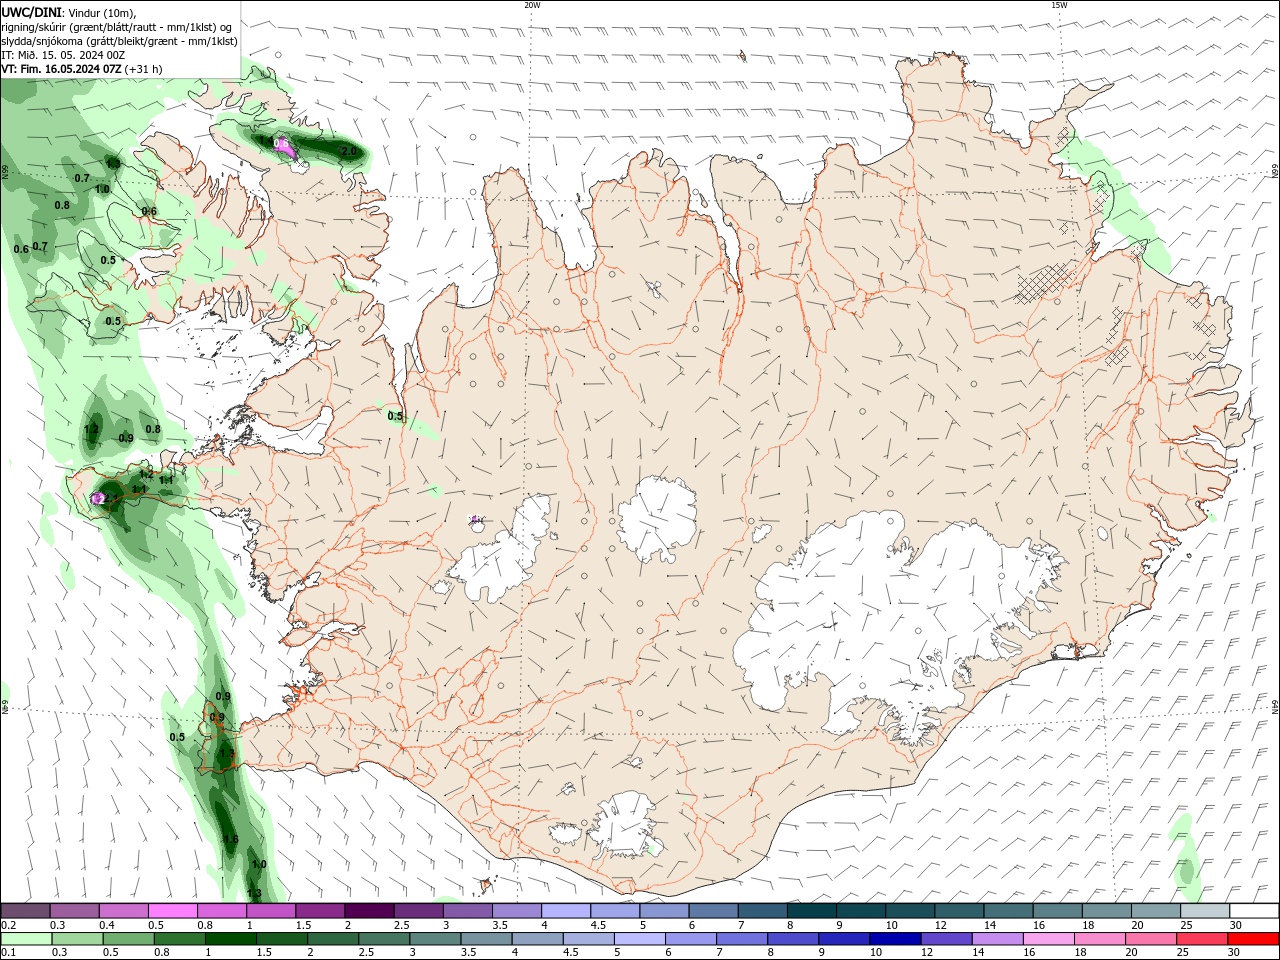Pick the snow-scale swatch between 0.2 and 0.3
This screenshot has height=960, width=1280.
(x=26, y=911)
